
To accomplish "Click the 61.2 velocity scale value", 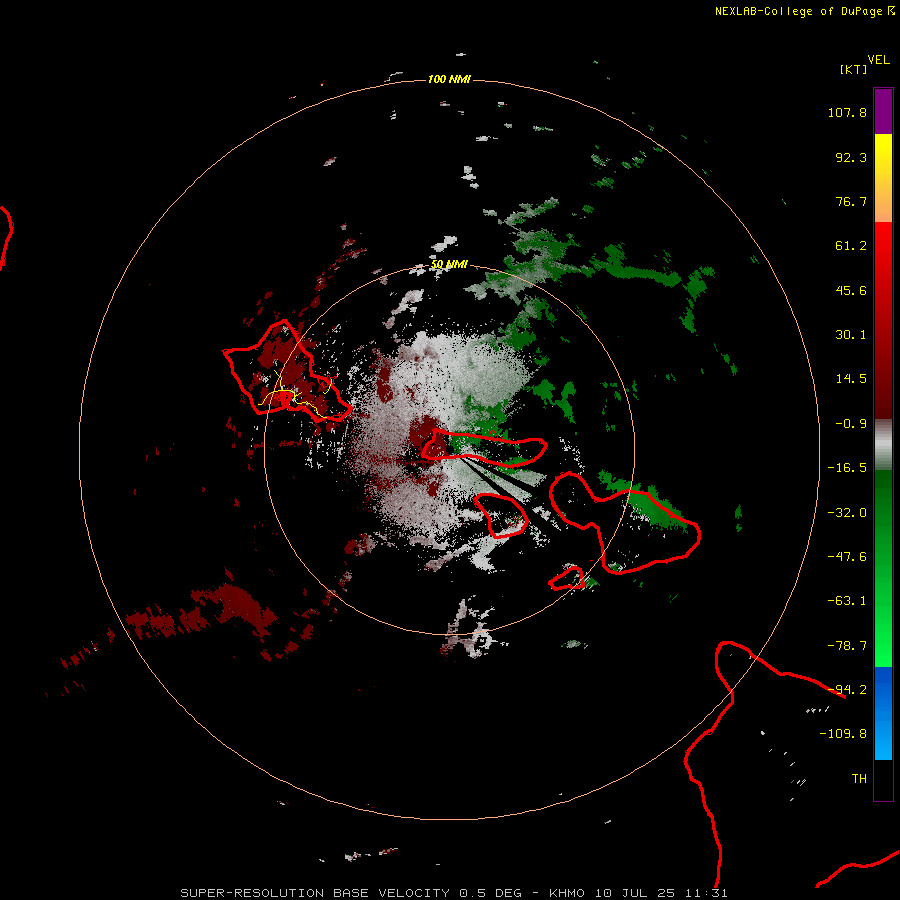I will pyautogui.click(x=851, y=246).
